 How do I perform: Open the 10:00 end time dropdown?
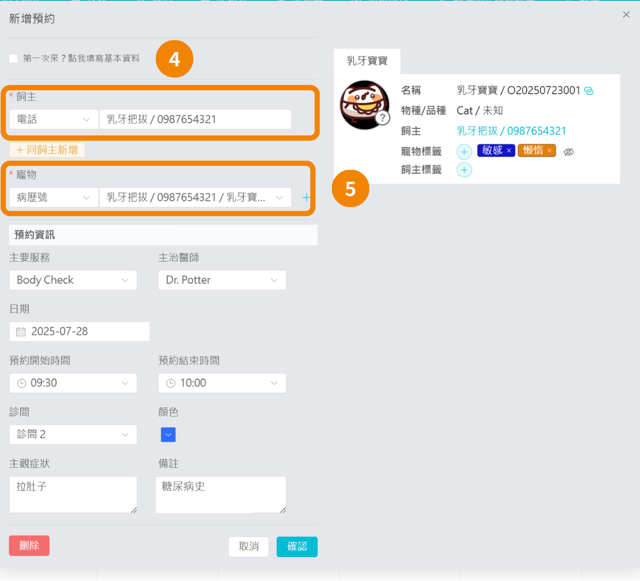(222, 383)
